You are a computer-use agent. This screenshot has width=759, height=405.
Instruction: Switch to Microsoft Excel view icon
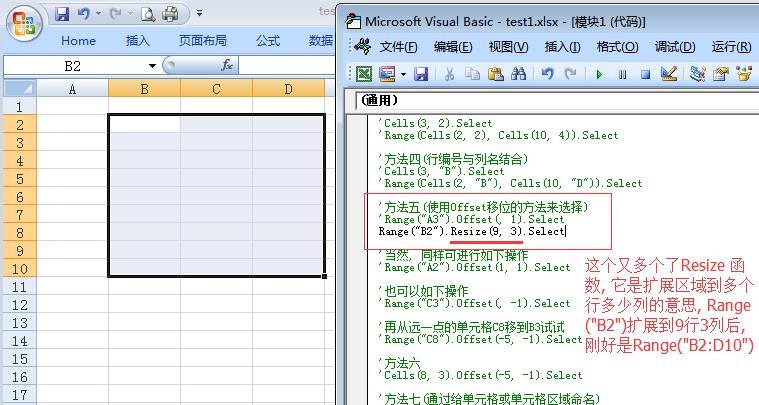point(364,74)
